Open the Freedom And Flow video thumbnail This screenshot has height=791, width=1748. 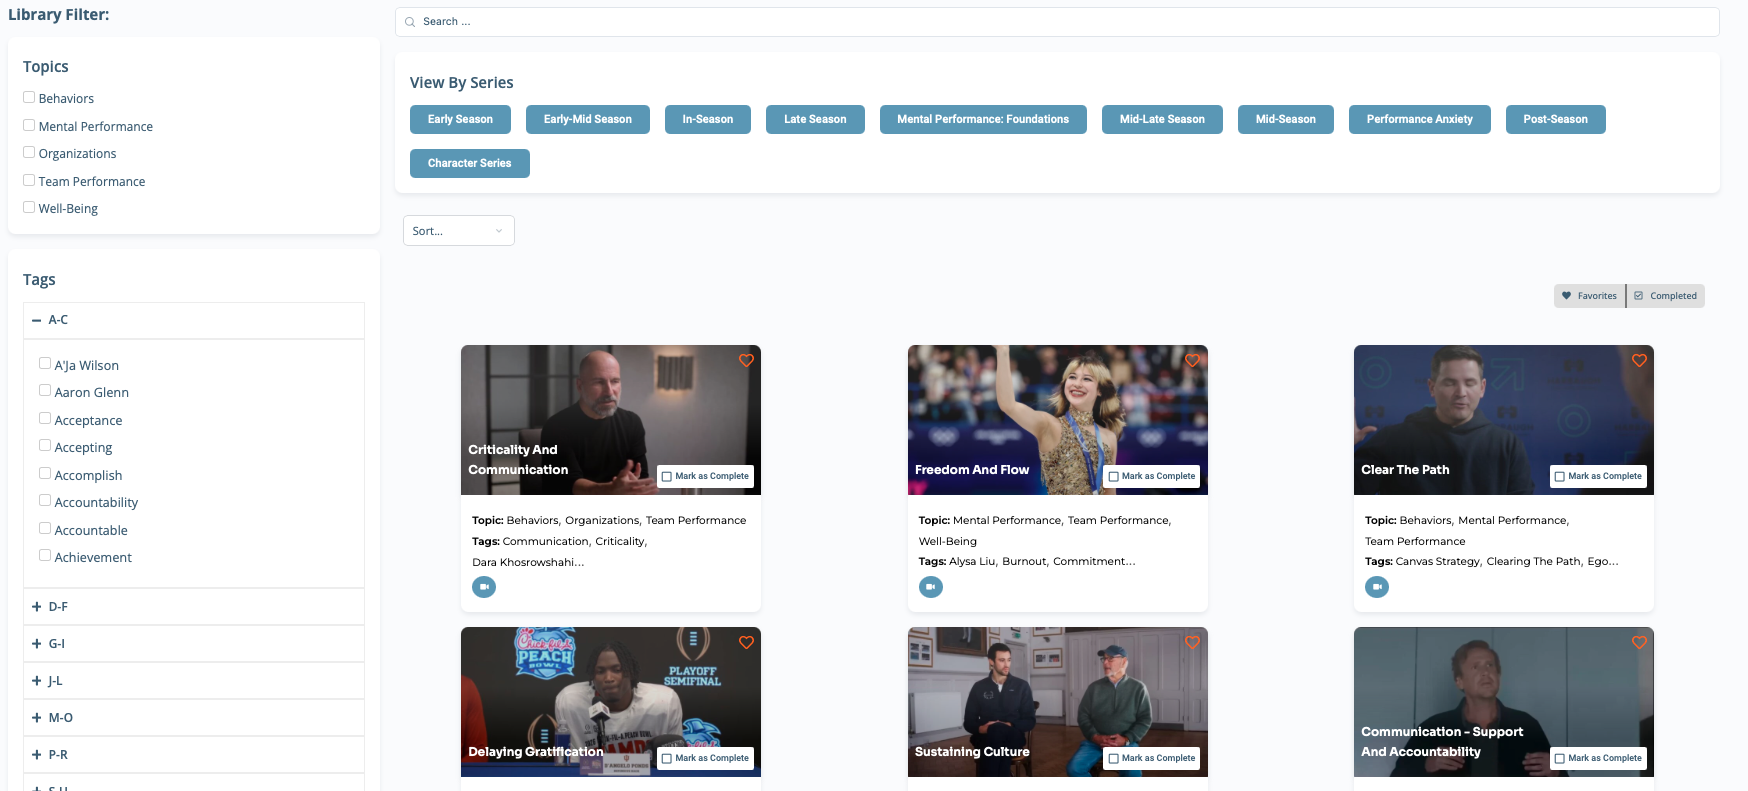point(1058,420)
